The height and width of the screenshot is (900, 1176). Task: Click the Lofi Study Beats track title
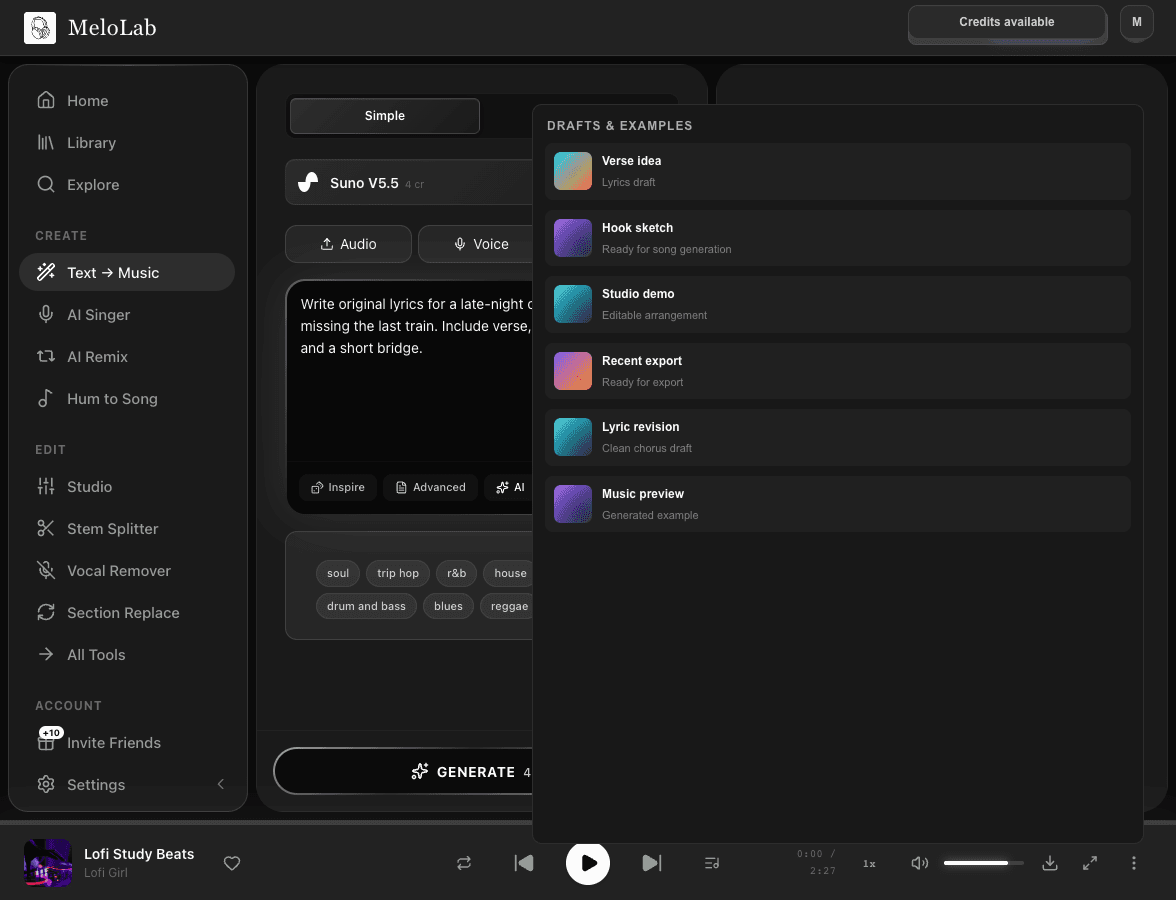tap(139, 854)
